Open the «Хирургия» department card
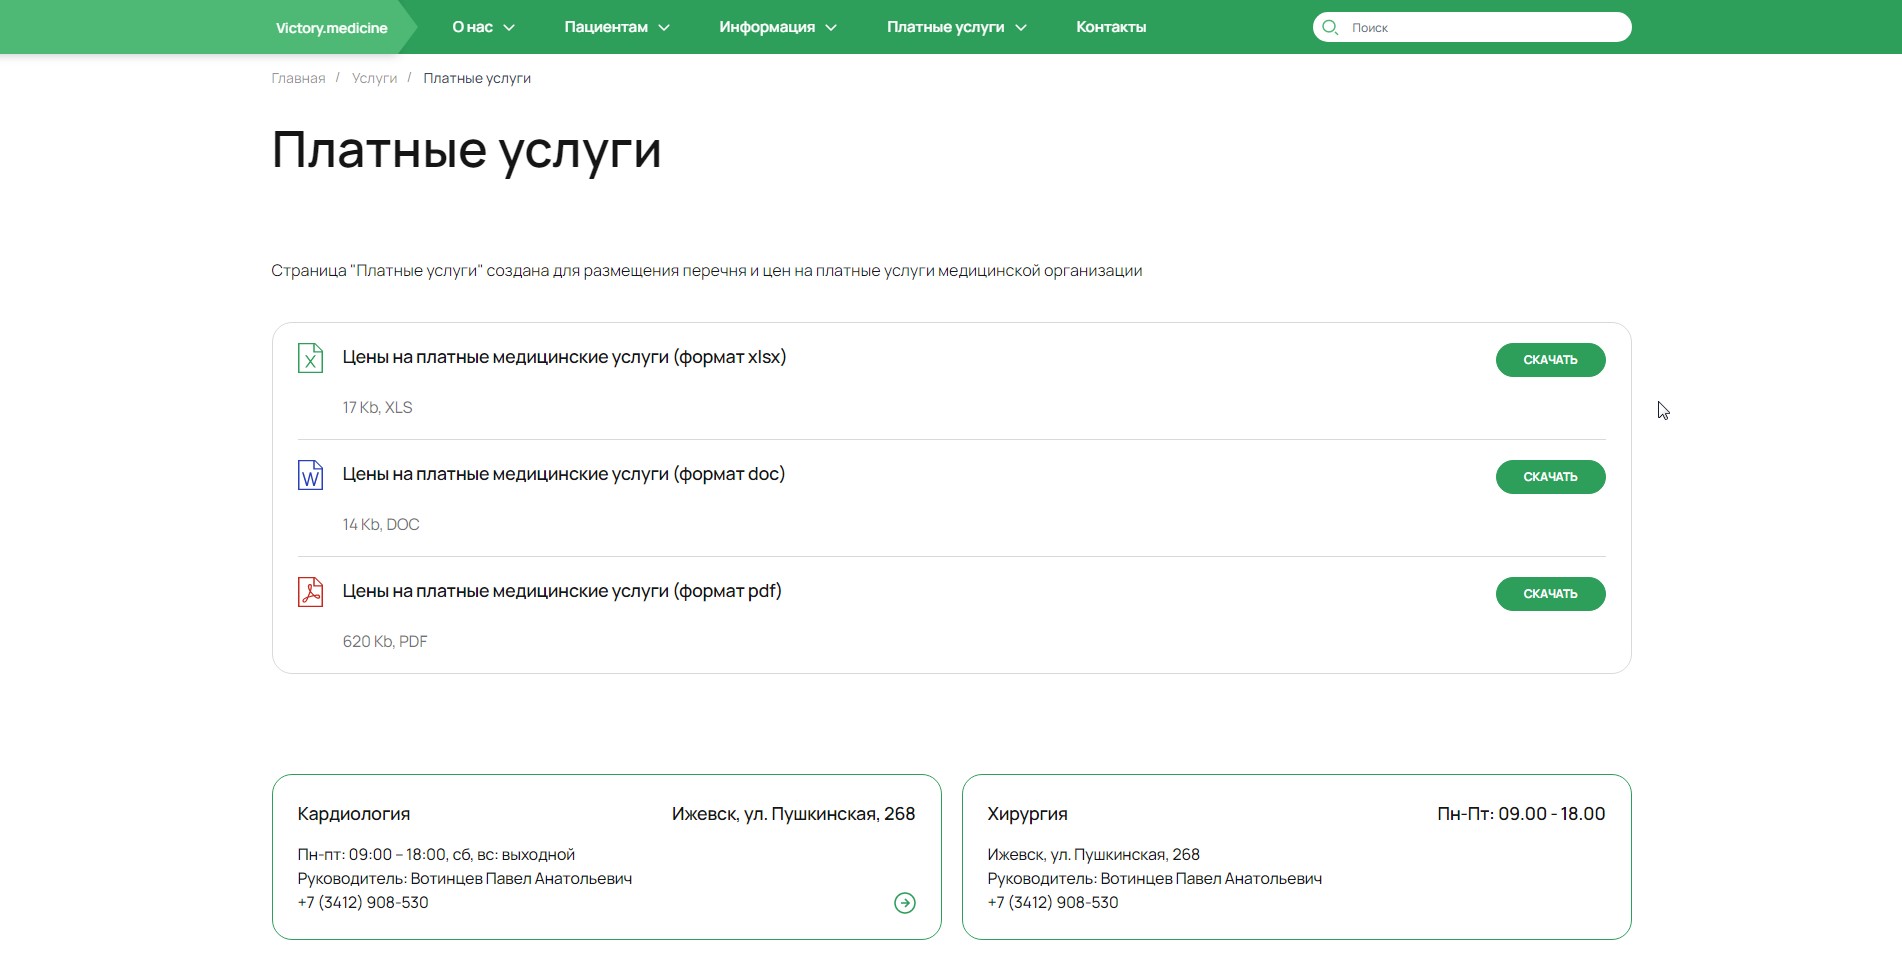The height and width of the screenshot is (968, 1902). (1027, 814)
